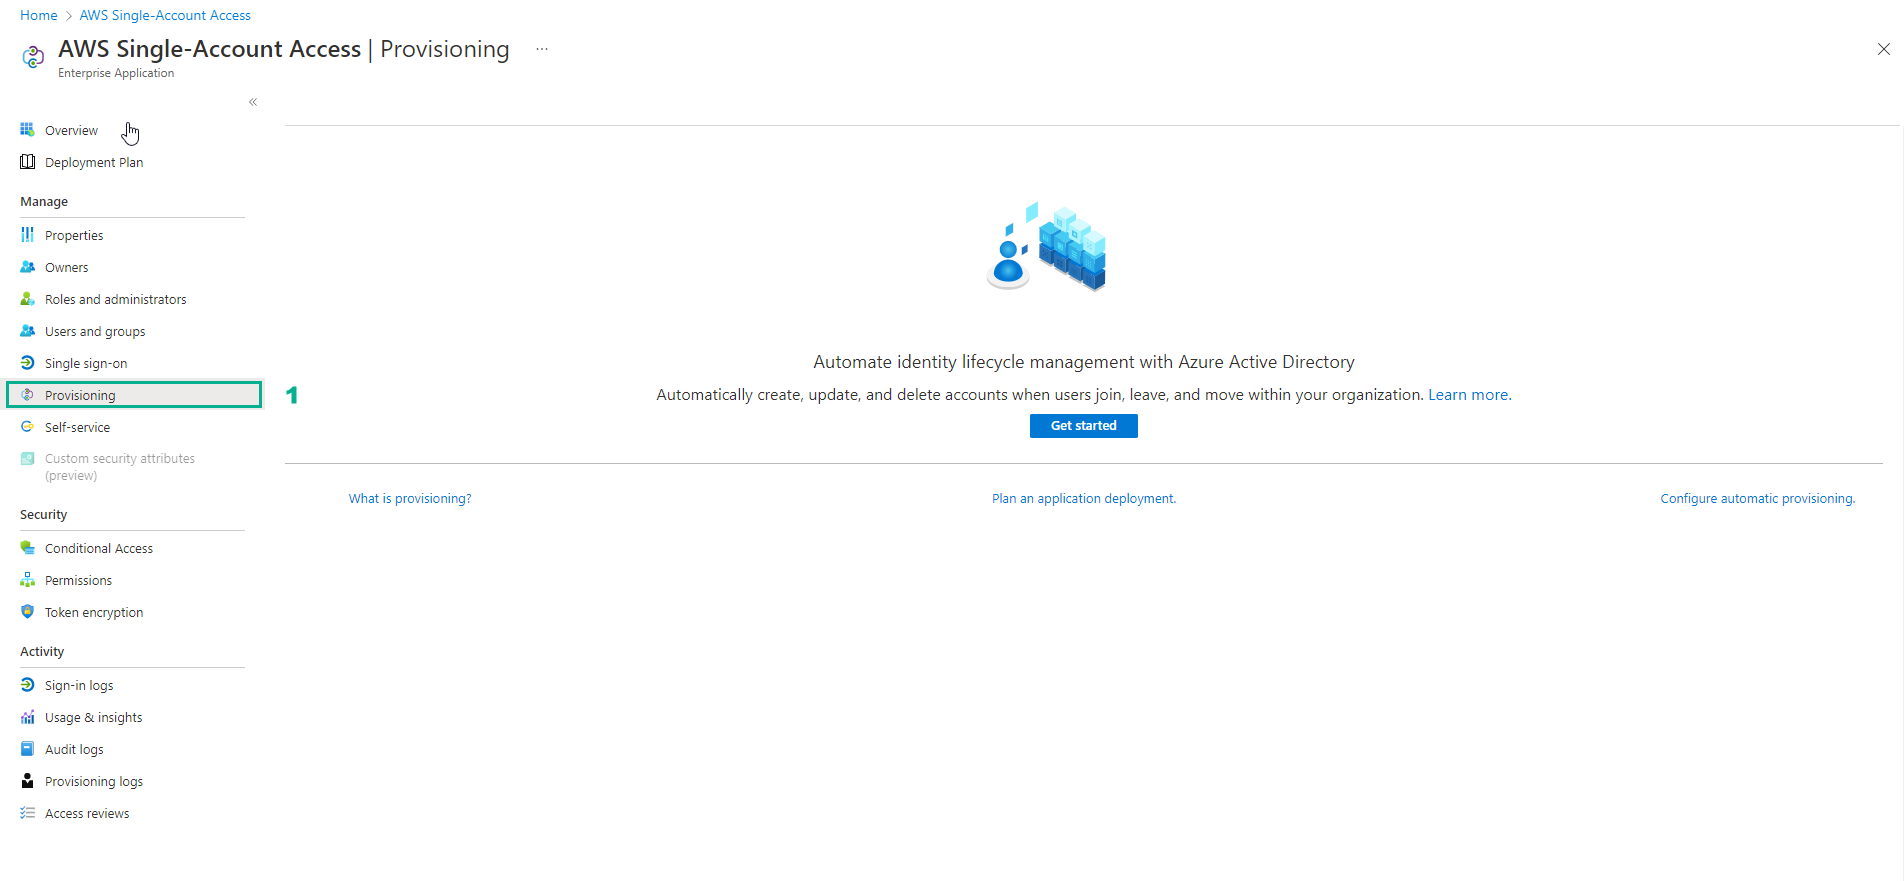Click the Conditional Access icon

click(x=27, y=548)
